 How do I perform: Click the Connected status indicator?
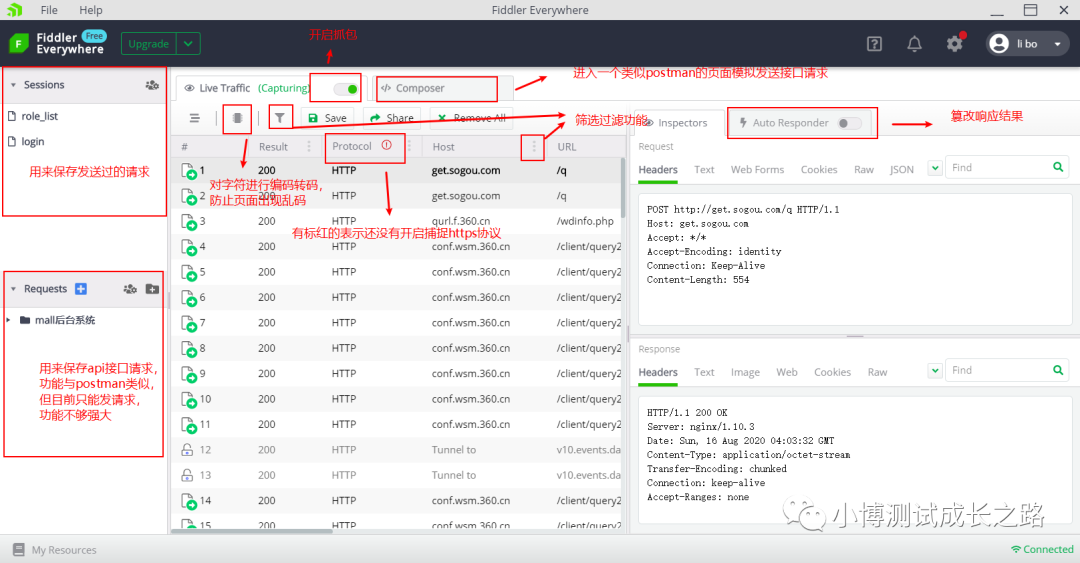click(x=1041, y=549)
